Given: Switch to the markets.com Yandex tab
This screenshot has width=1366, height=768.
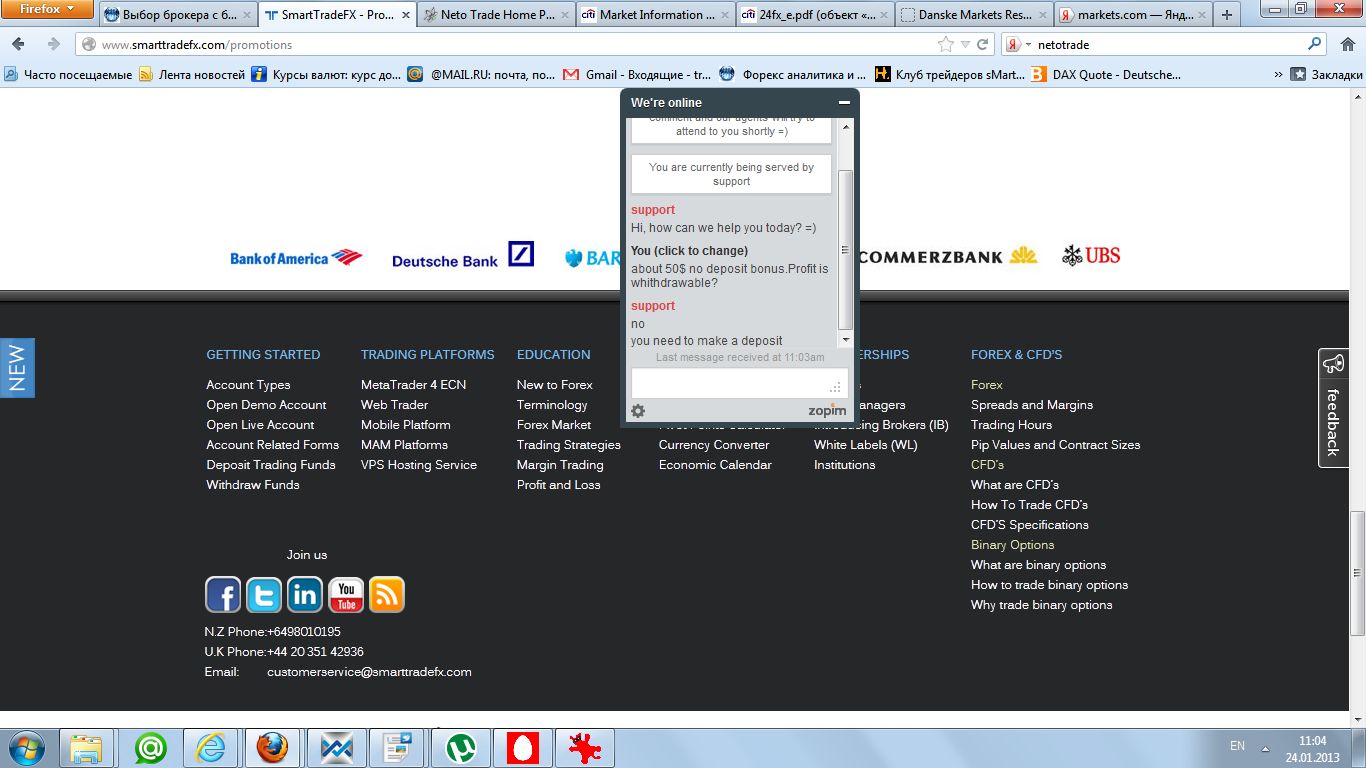Looking at the screenshot, I should (x=1132, y=15).
